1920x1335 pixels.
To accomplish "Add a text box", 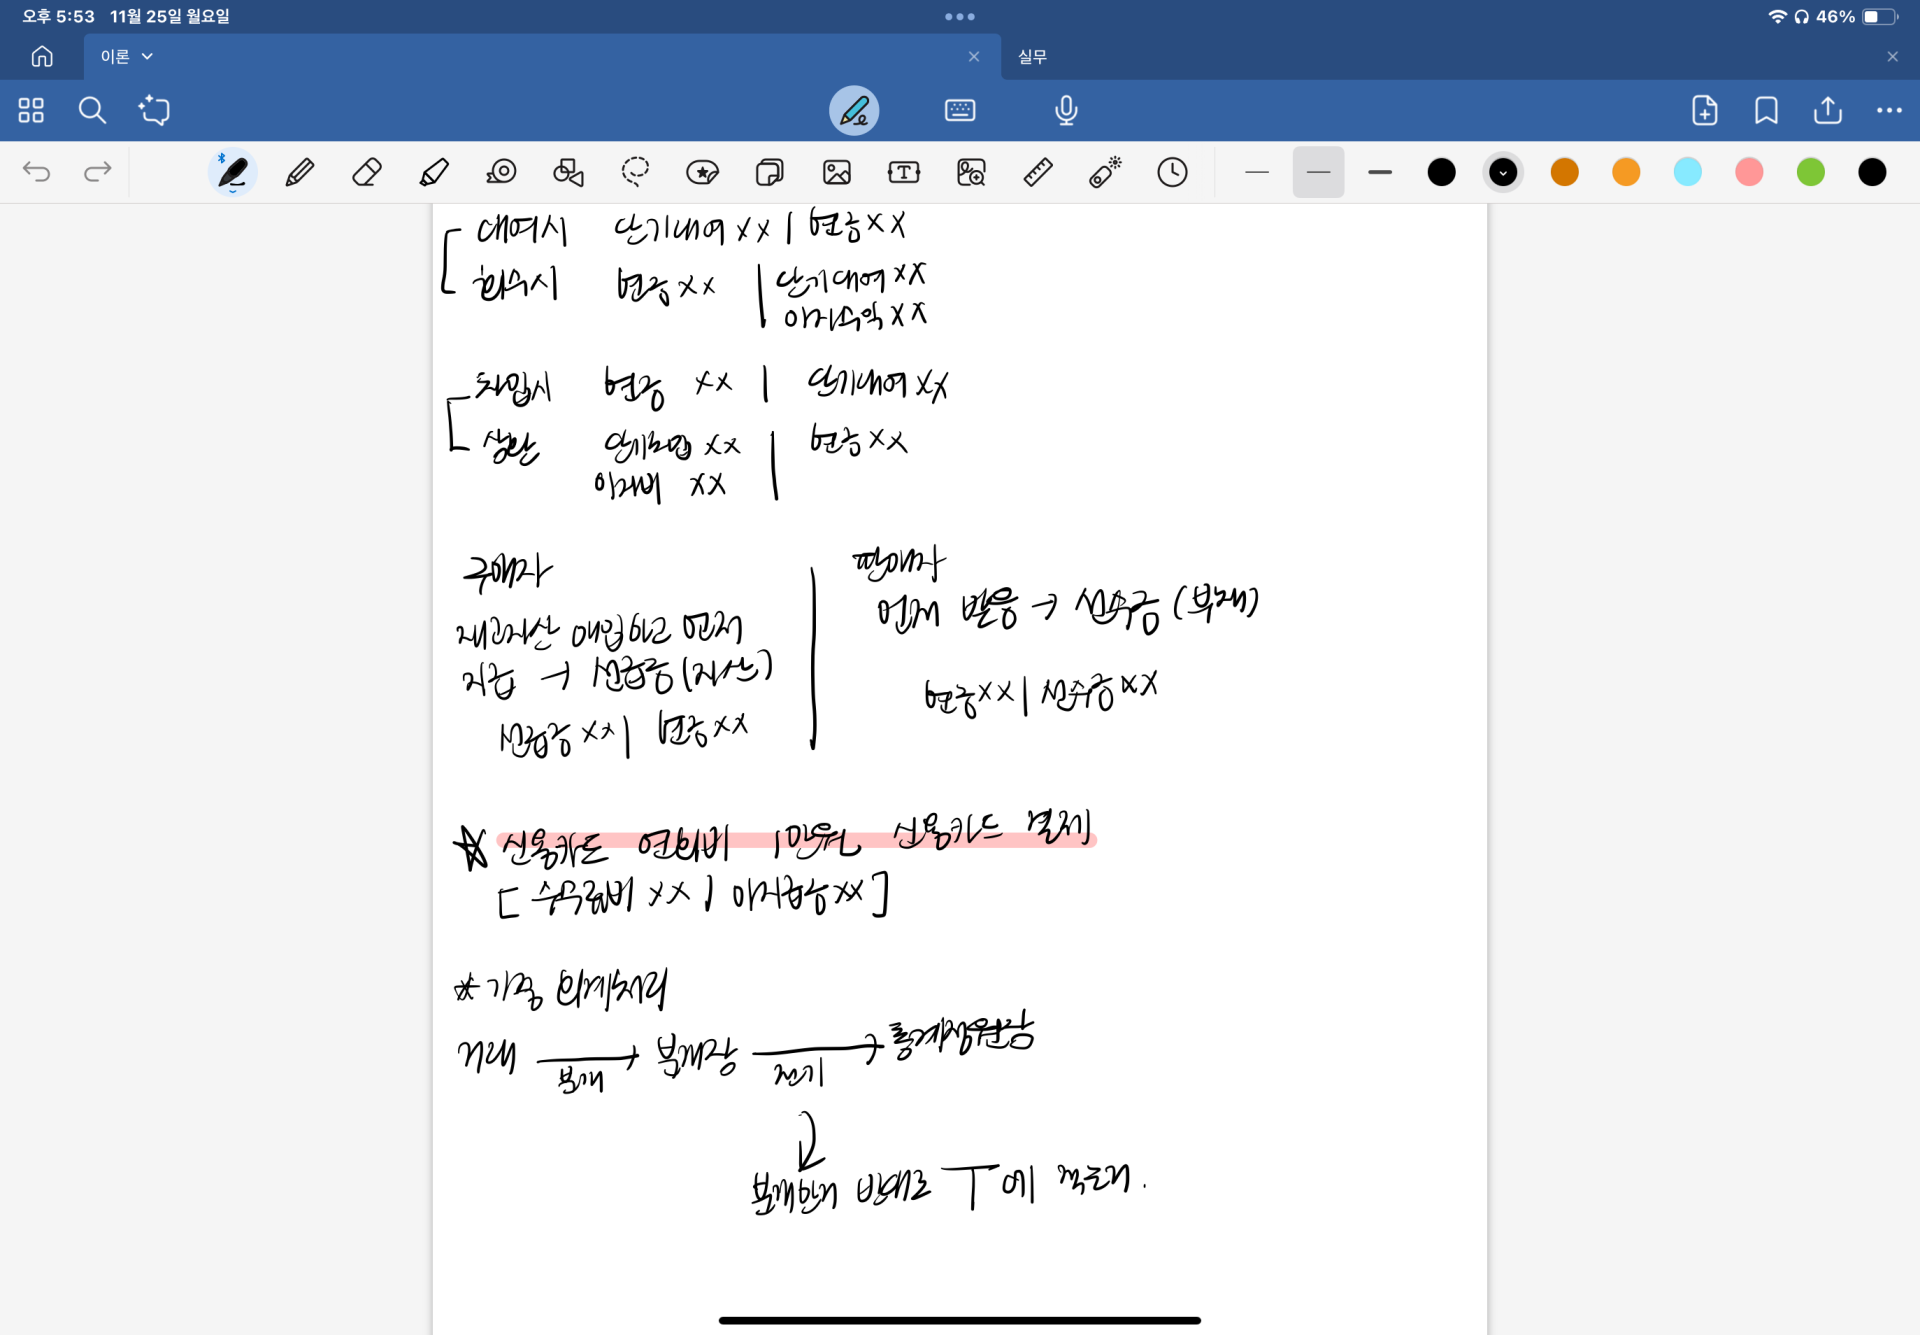I will [903, 172].
